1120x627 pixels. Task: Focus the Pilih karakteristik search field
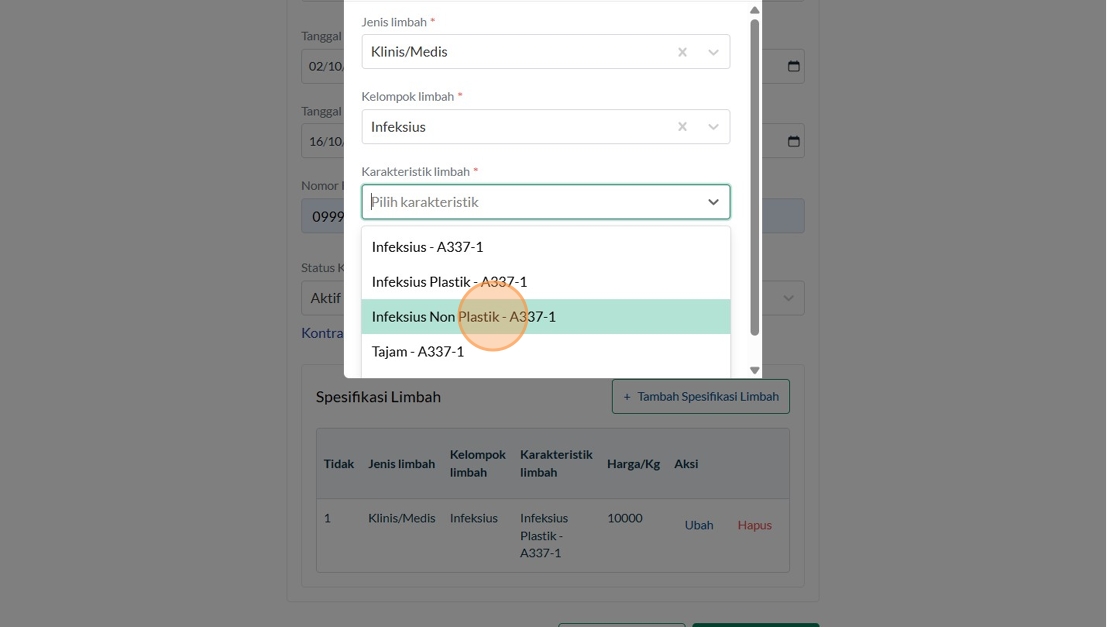pos(530,202)
